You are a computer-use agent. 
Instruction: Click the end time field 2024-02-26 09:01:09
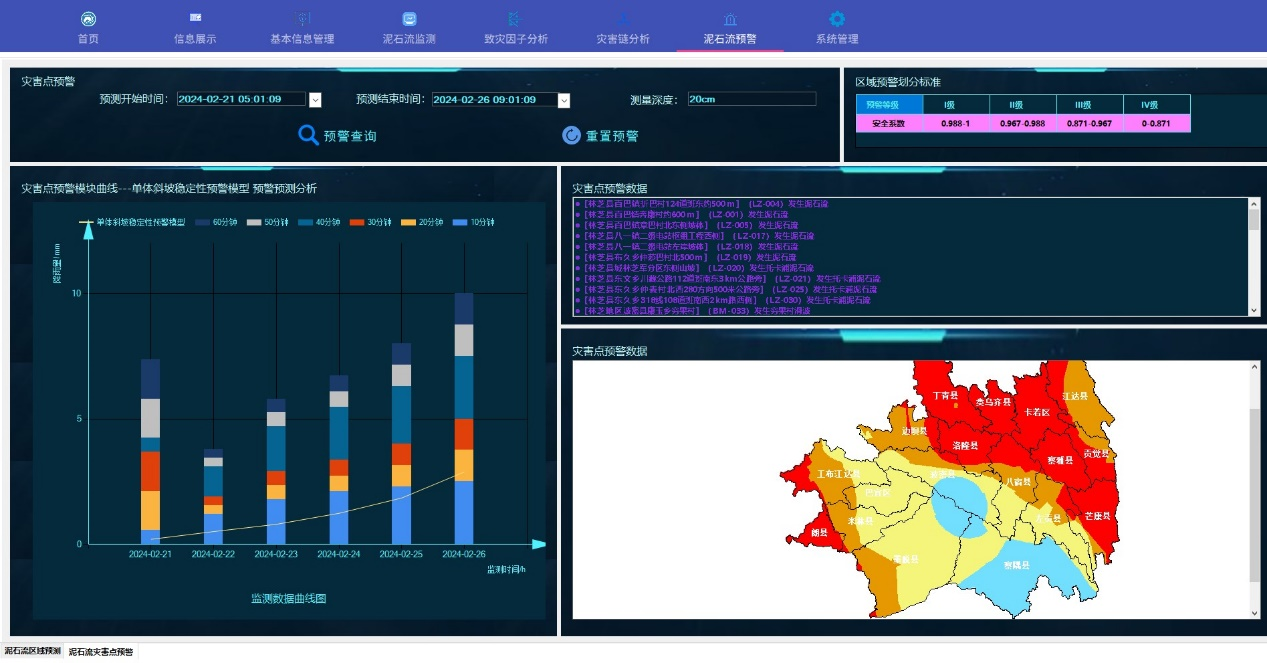pyautogui.click(x=494, y=99)
